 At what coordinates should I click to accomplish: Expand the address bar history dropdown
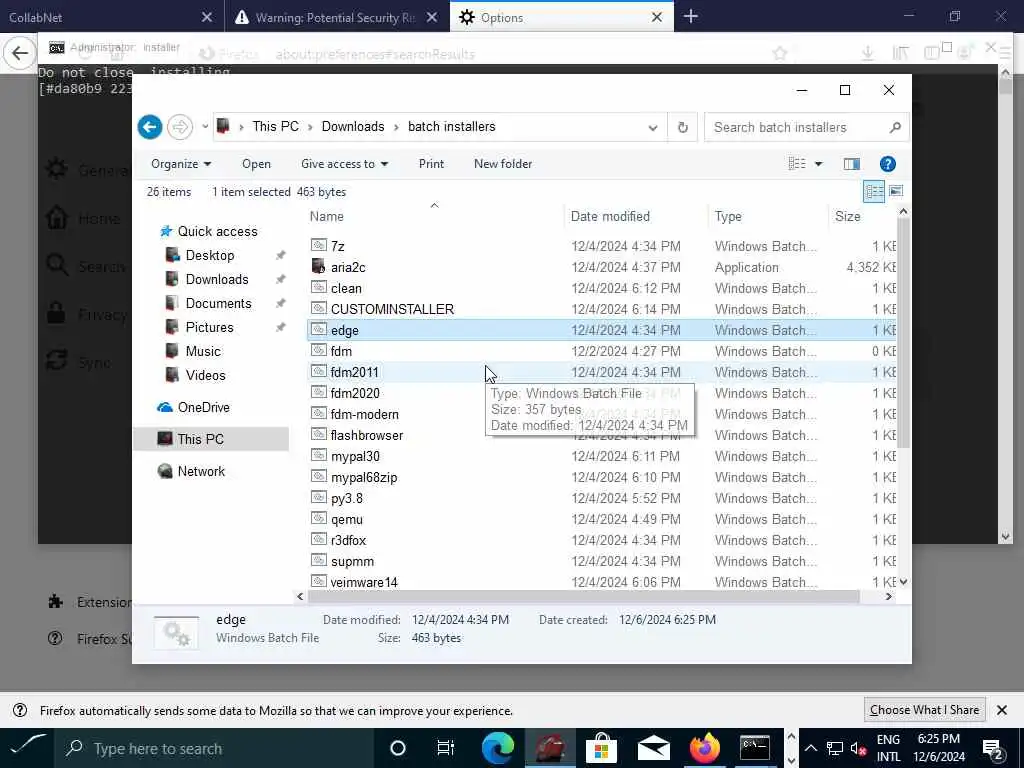point(652,127)
